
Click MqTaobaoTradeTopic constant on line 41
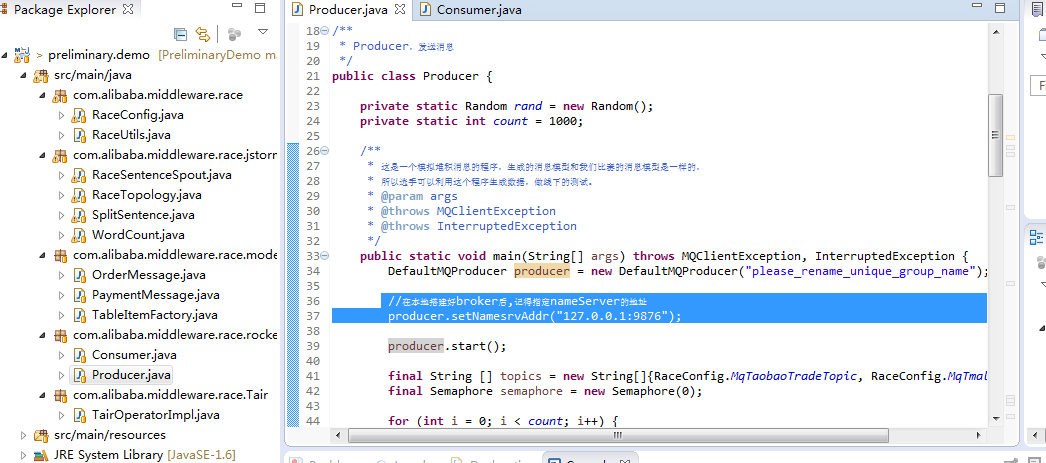pos(793,376)
